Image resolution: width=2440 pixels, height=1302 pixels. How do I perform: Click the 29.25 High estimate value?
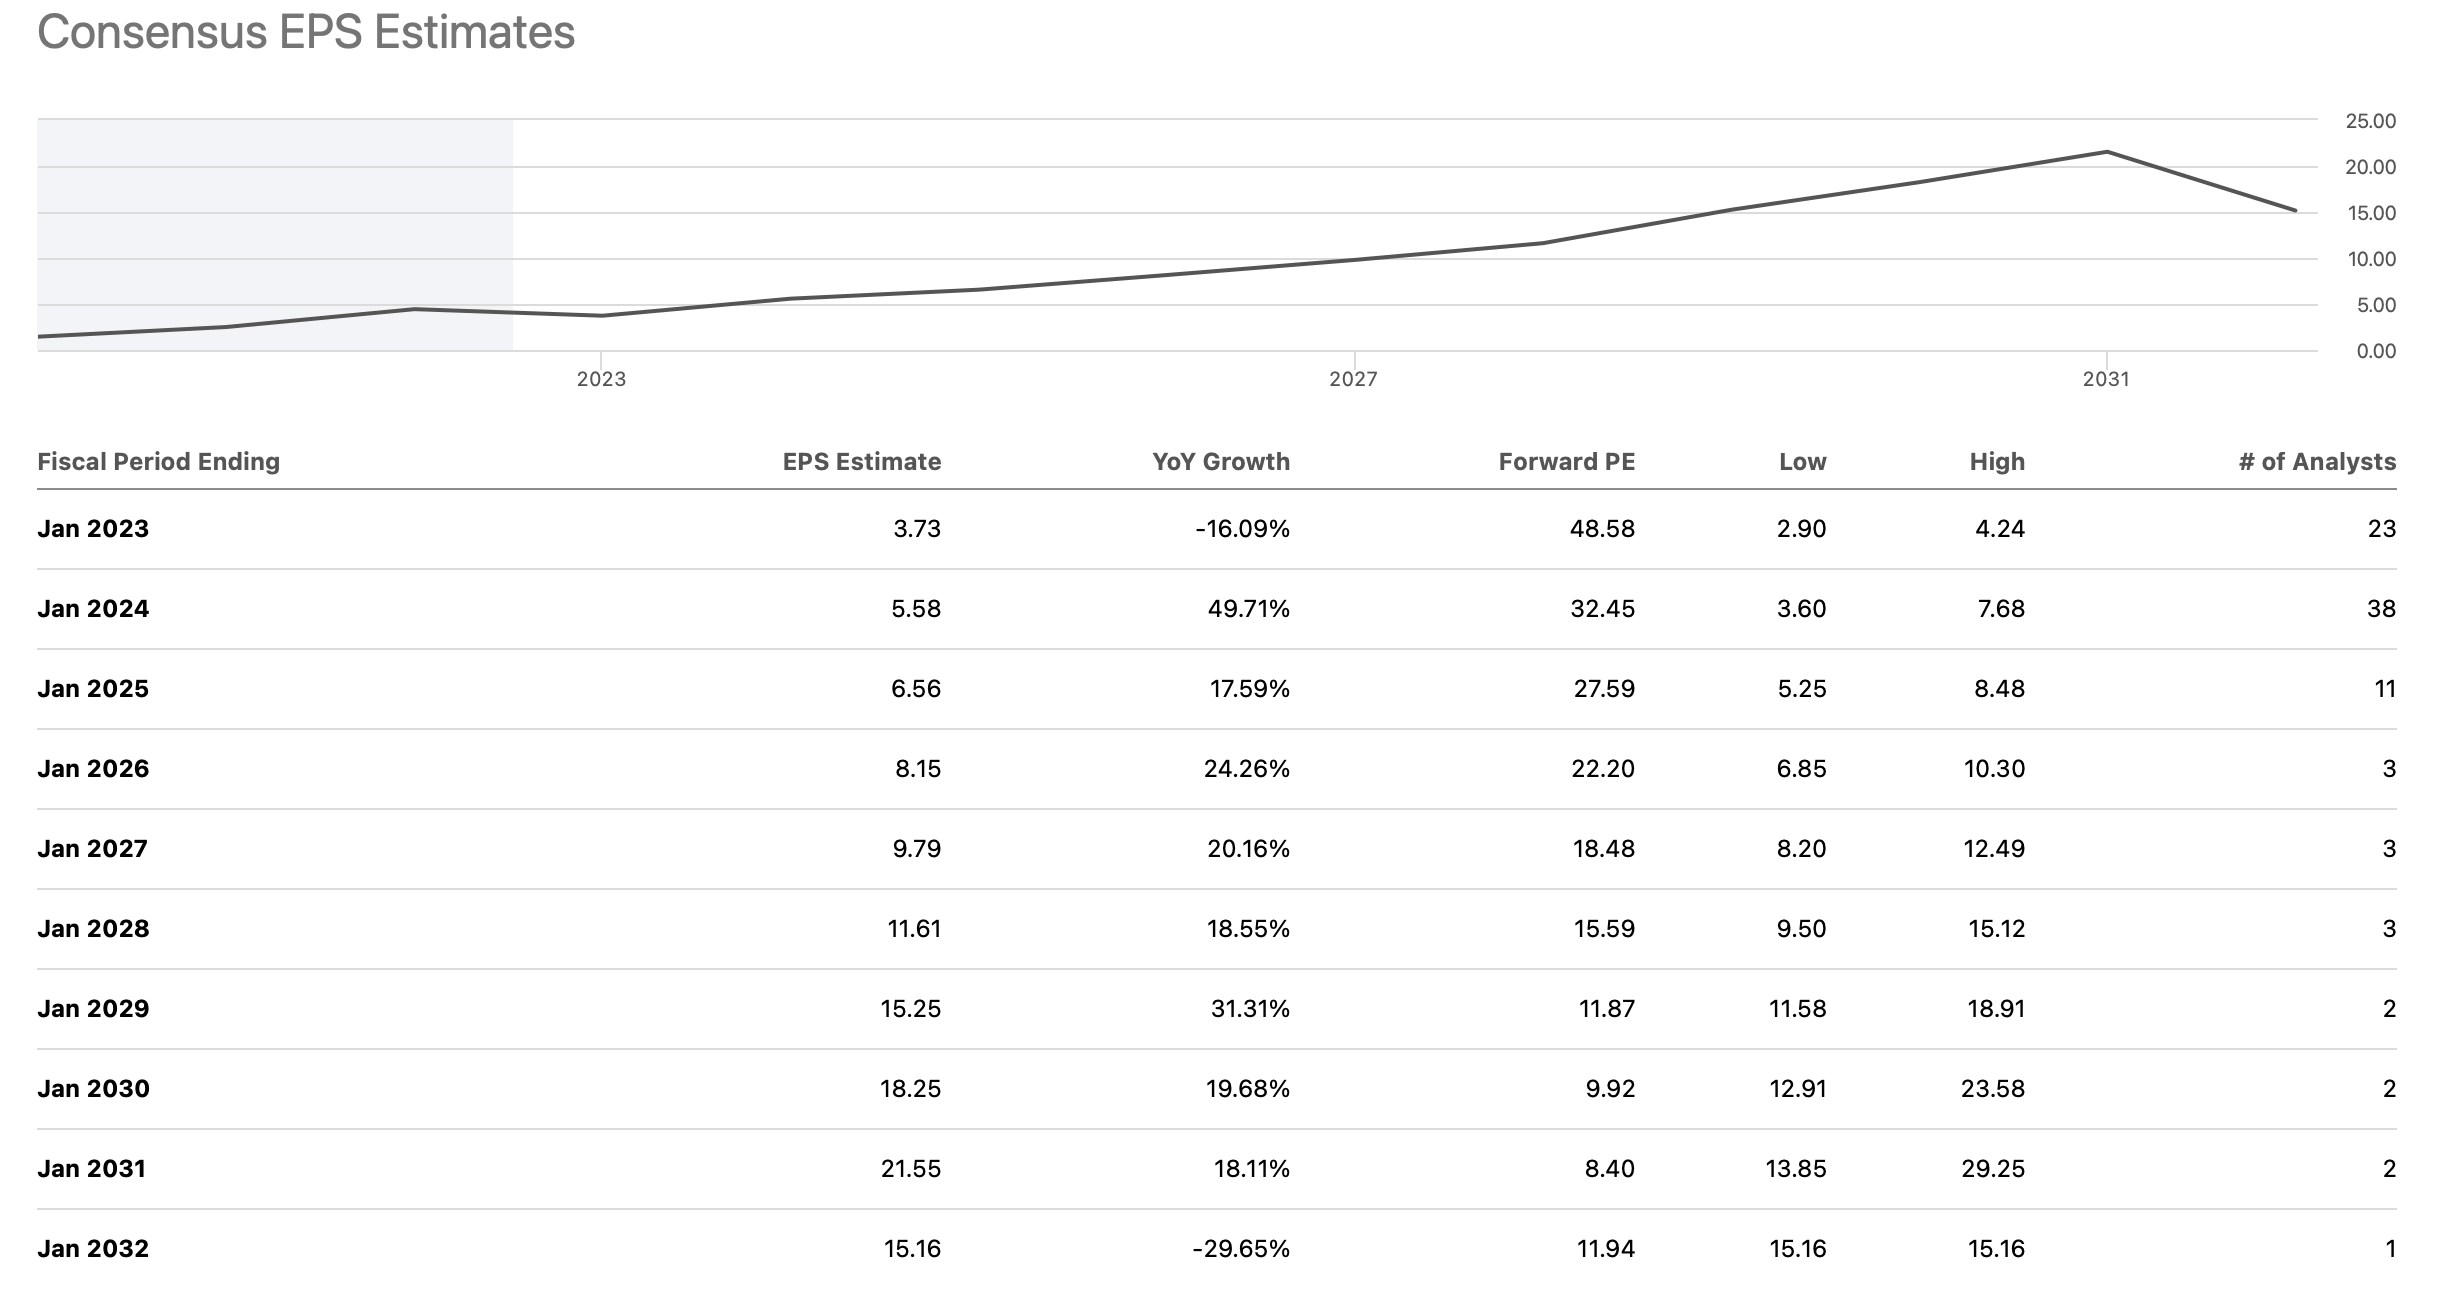(x=1992, y=1169)
